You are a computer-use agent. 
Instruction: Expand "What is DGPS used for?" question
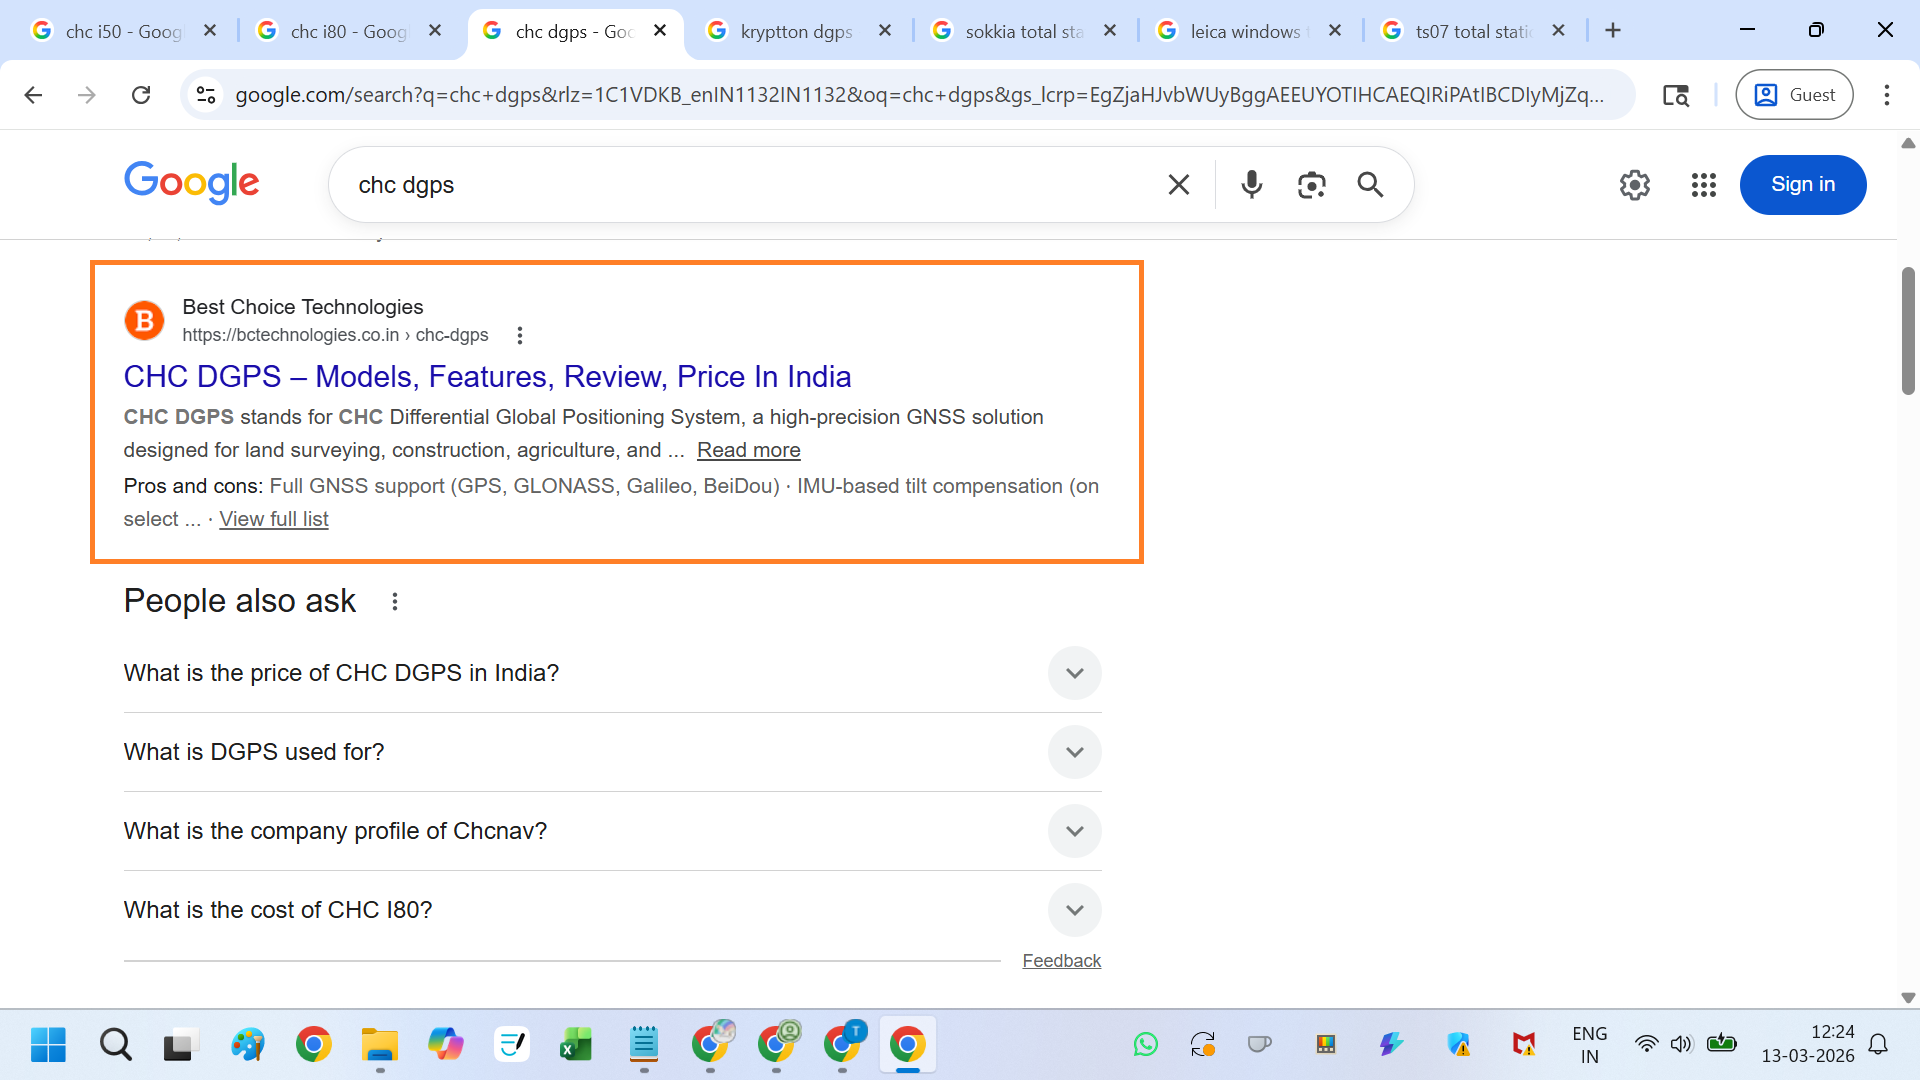point(1074,752)
